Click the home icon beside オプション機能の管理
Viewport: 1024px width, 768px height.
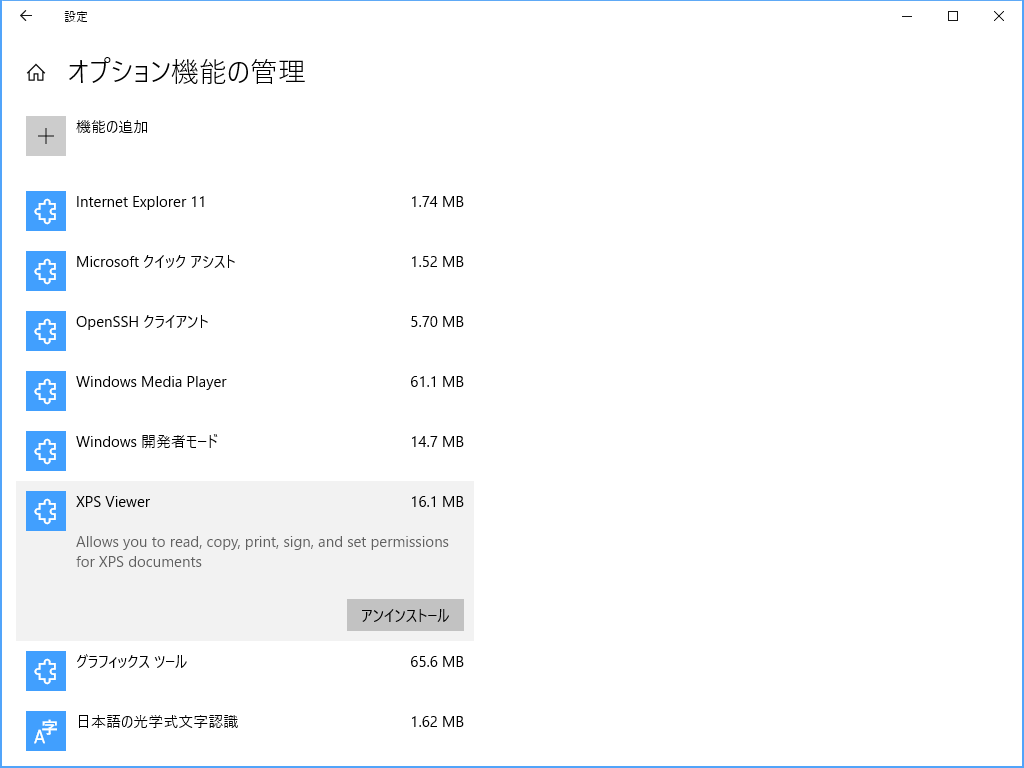pos(35,71)
